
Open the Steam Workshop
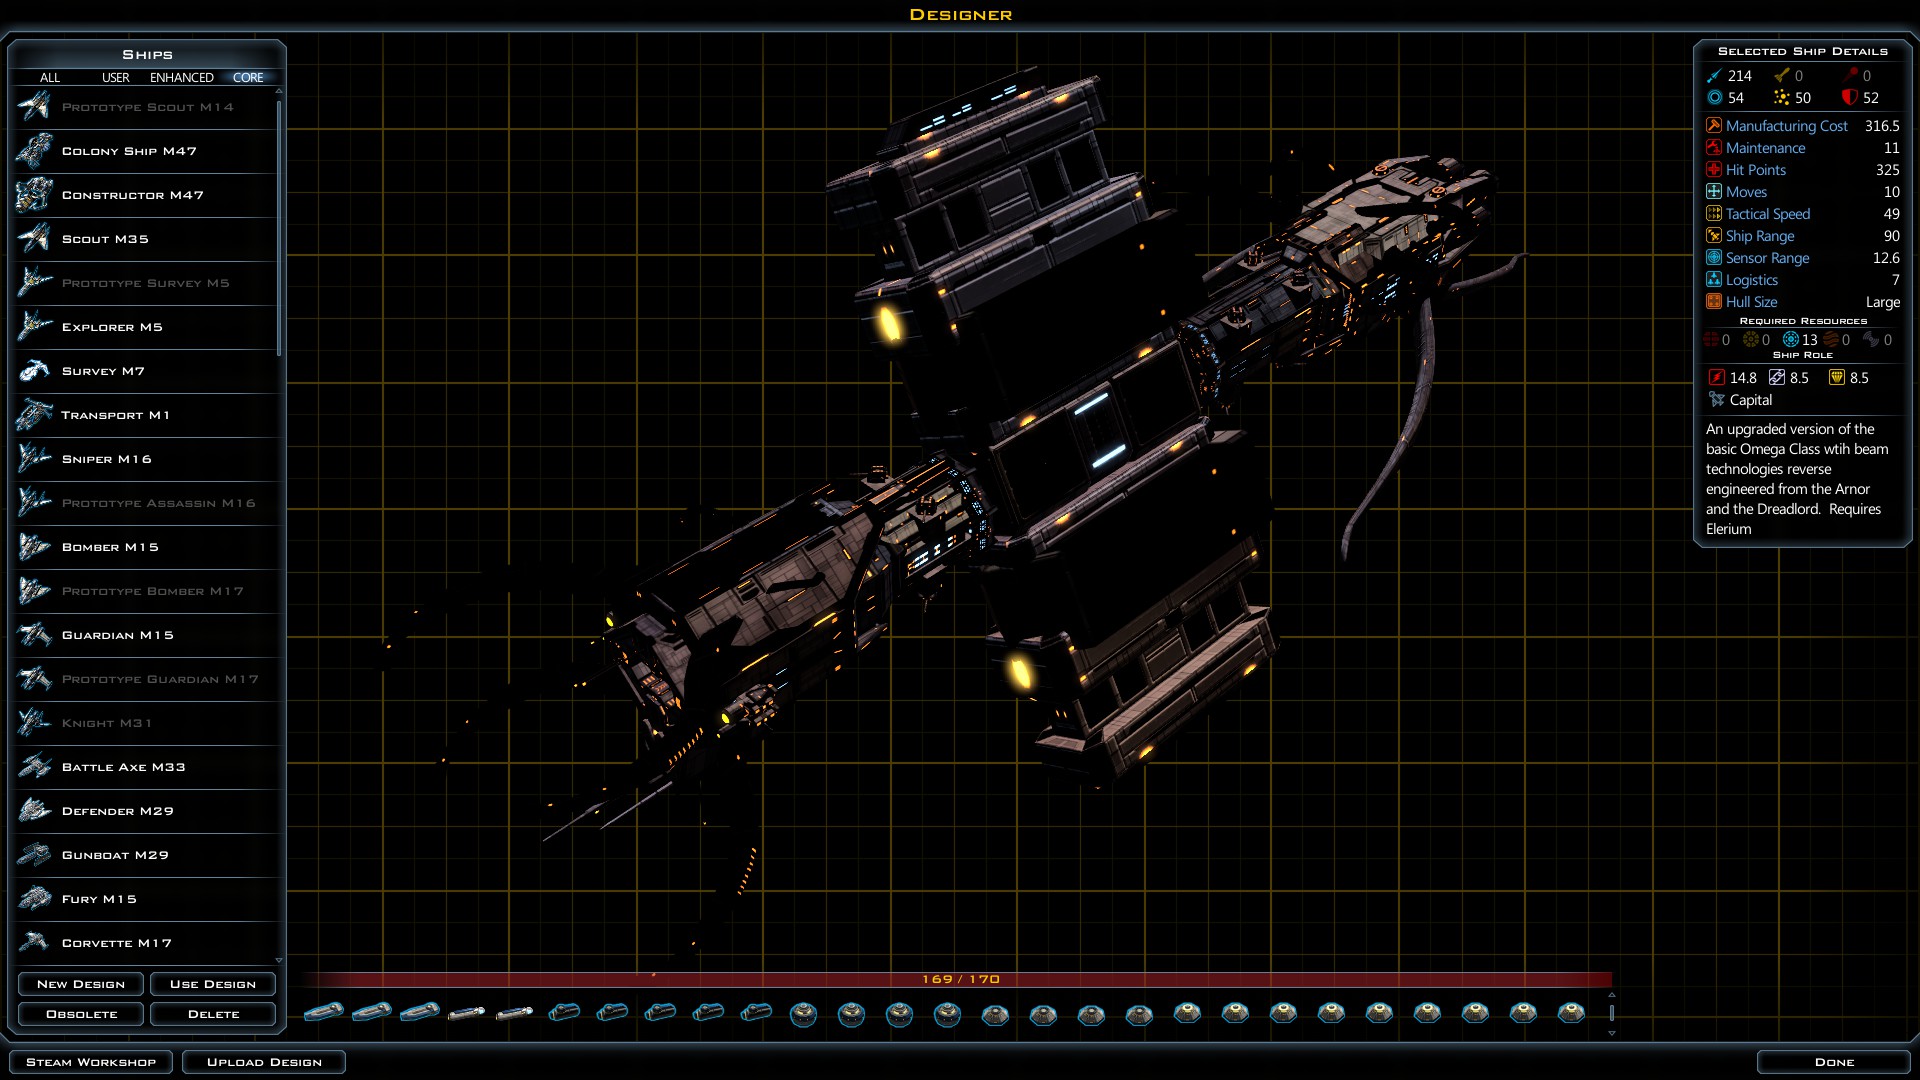[x=91, y=1062]
